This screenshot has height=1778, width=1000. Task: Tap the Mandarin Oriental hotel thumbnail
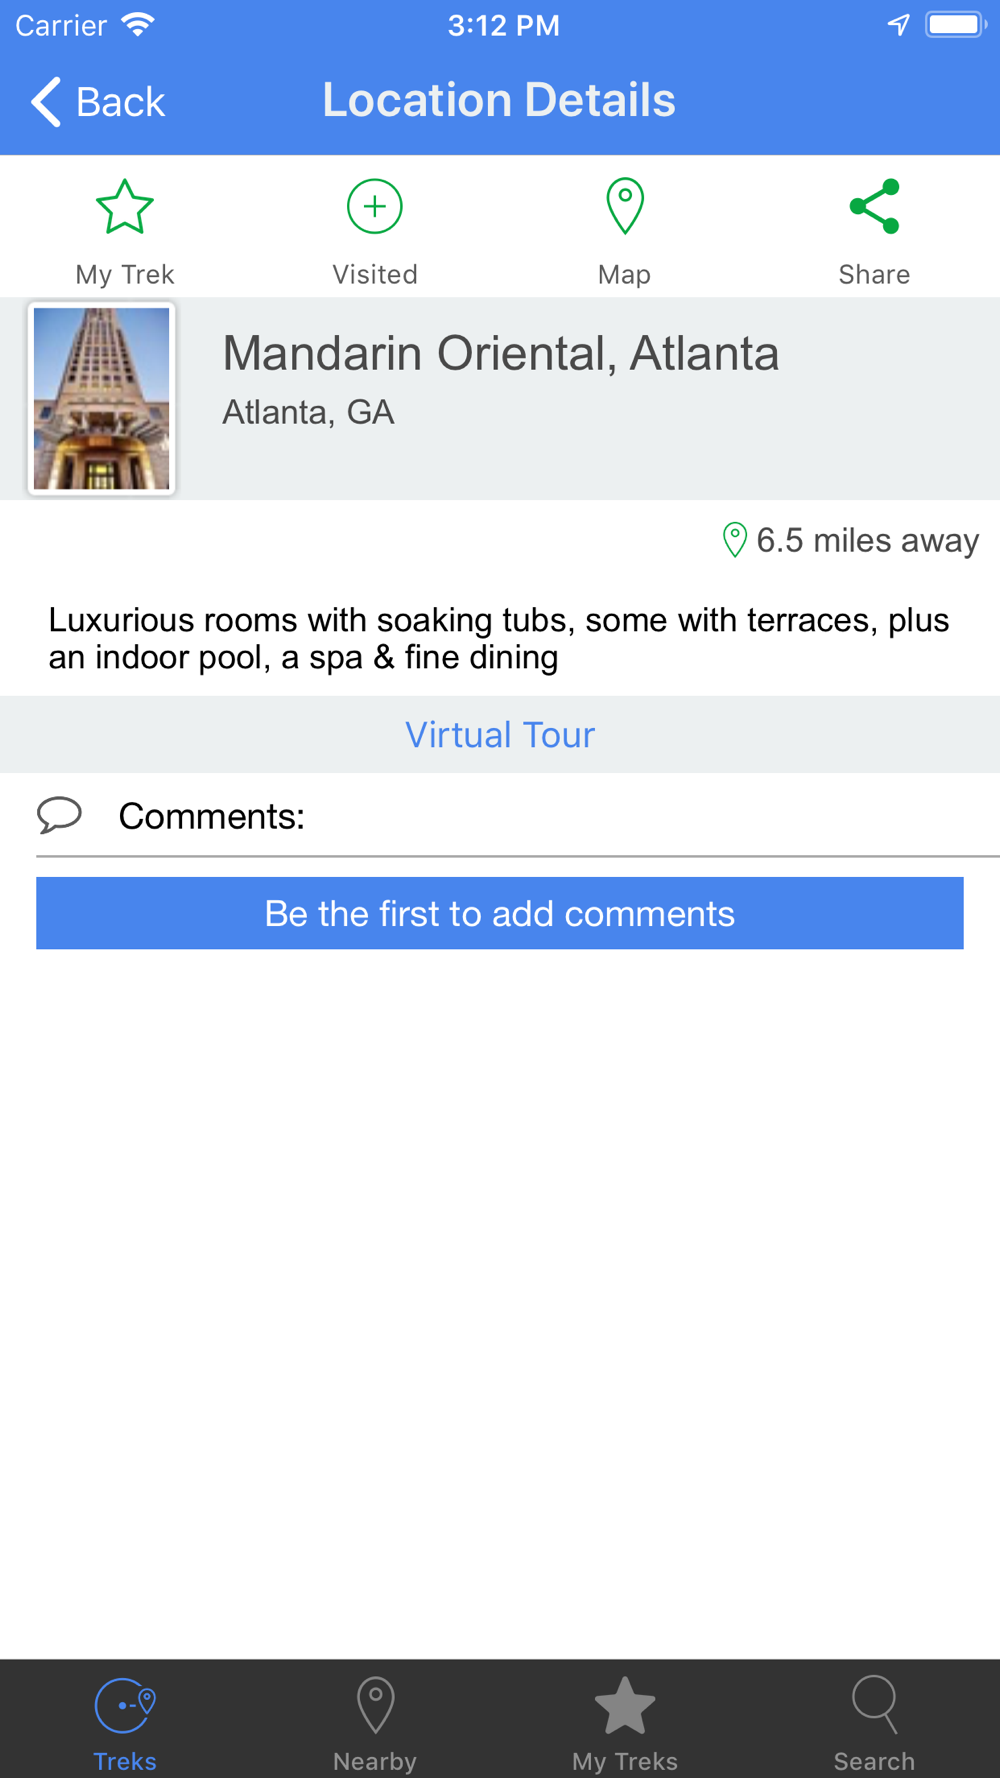point(102,398)
